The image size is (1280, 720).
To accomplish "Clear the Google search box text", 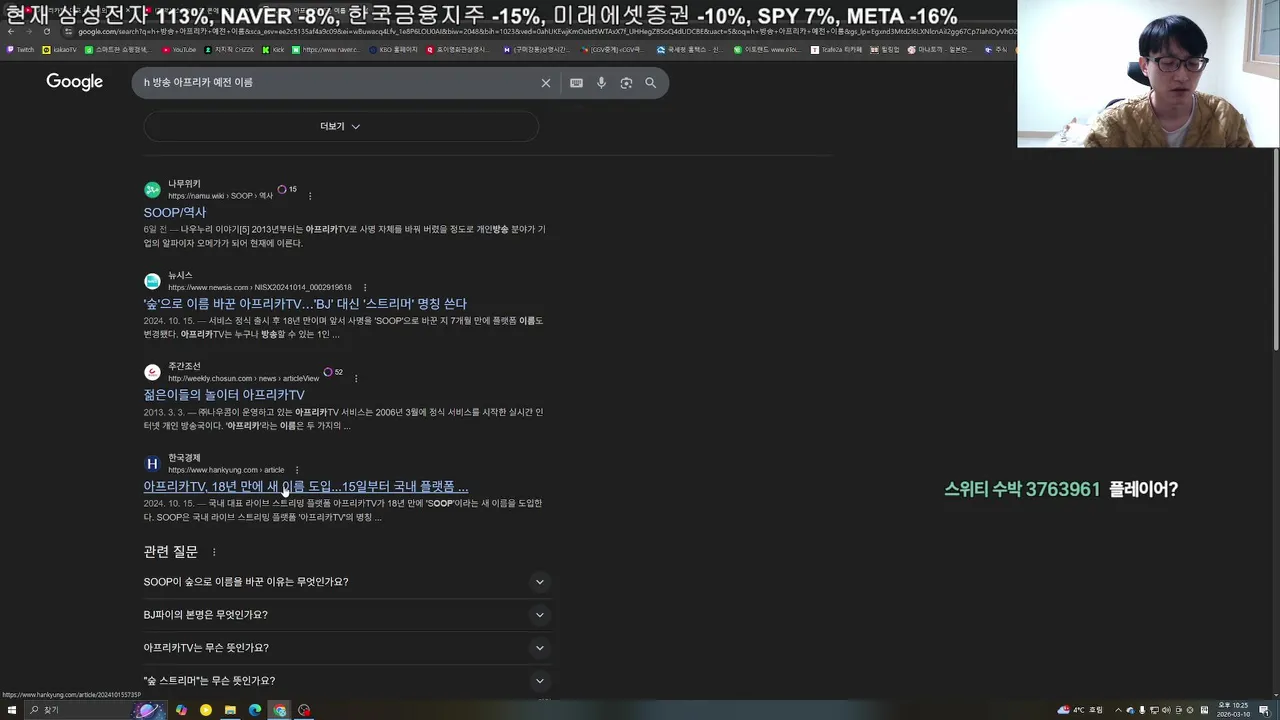I will click(545, 83).
